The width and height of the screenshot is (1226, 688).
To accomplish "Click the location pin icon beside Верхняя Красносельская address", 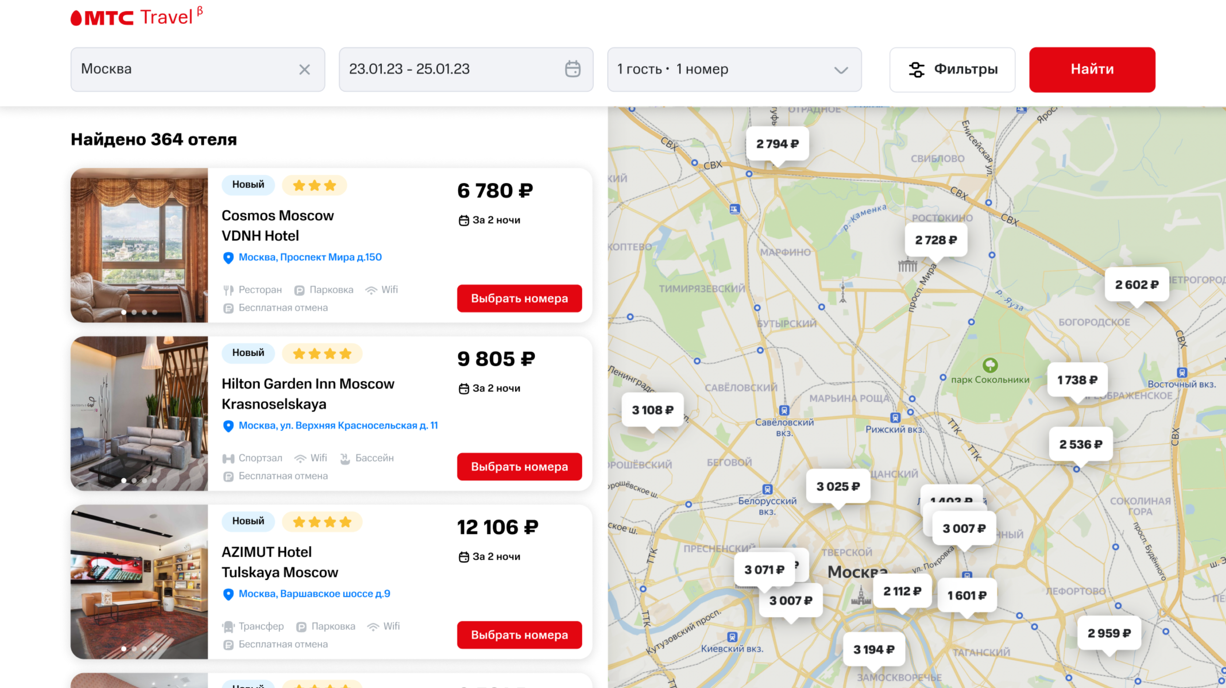I will [x=228, y=426].
